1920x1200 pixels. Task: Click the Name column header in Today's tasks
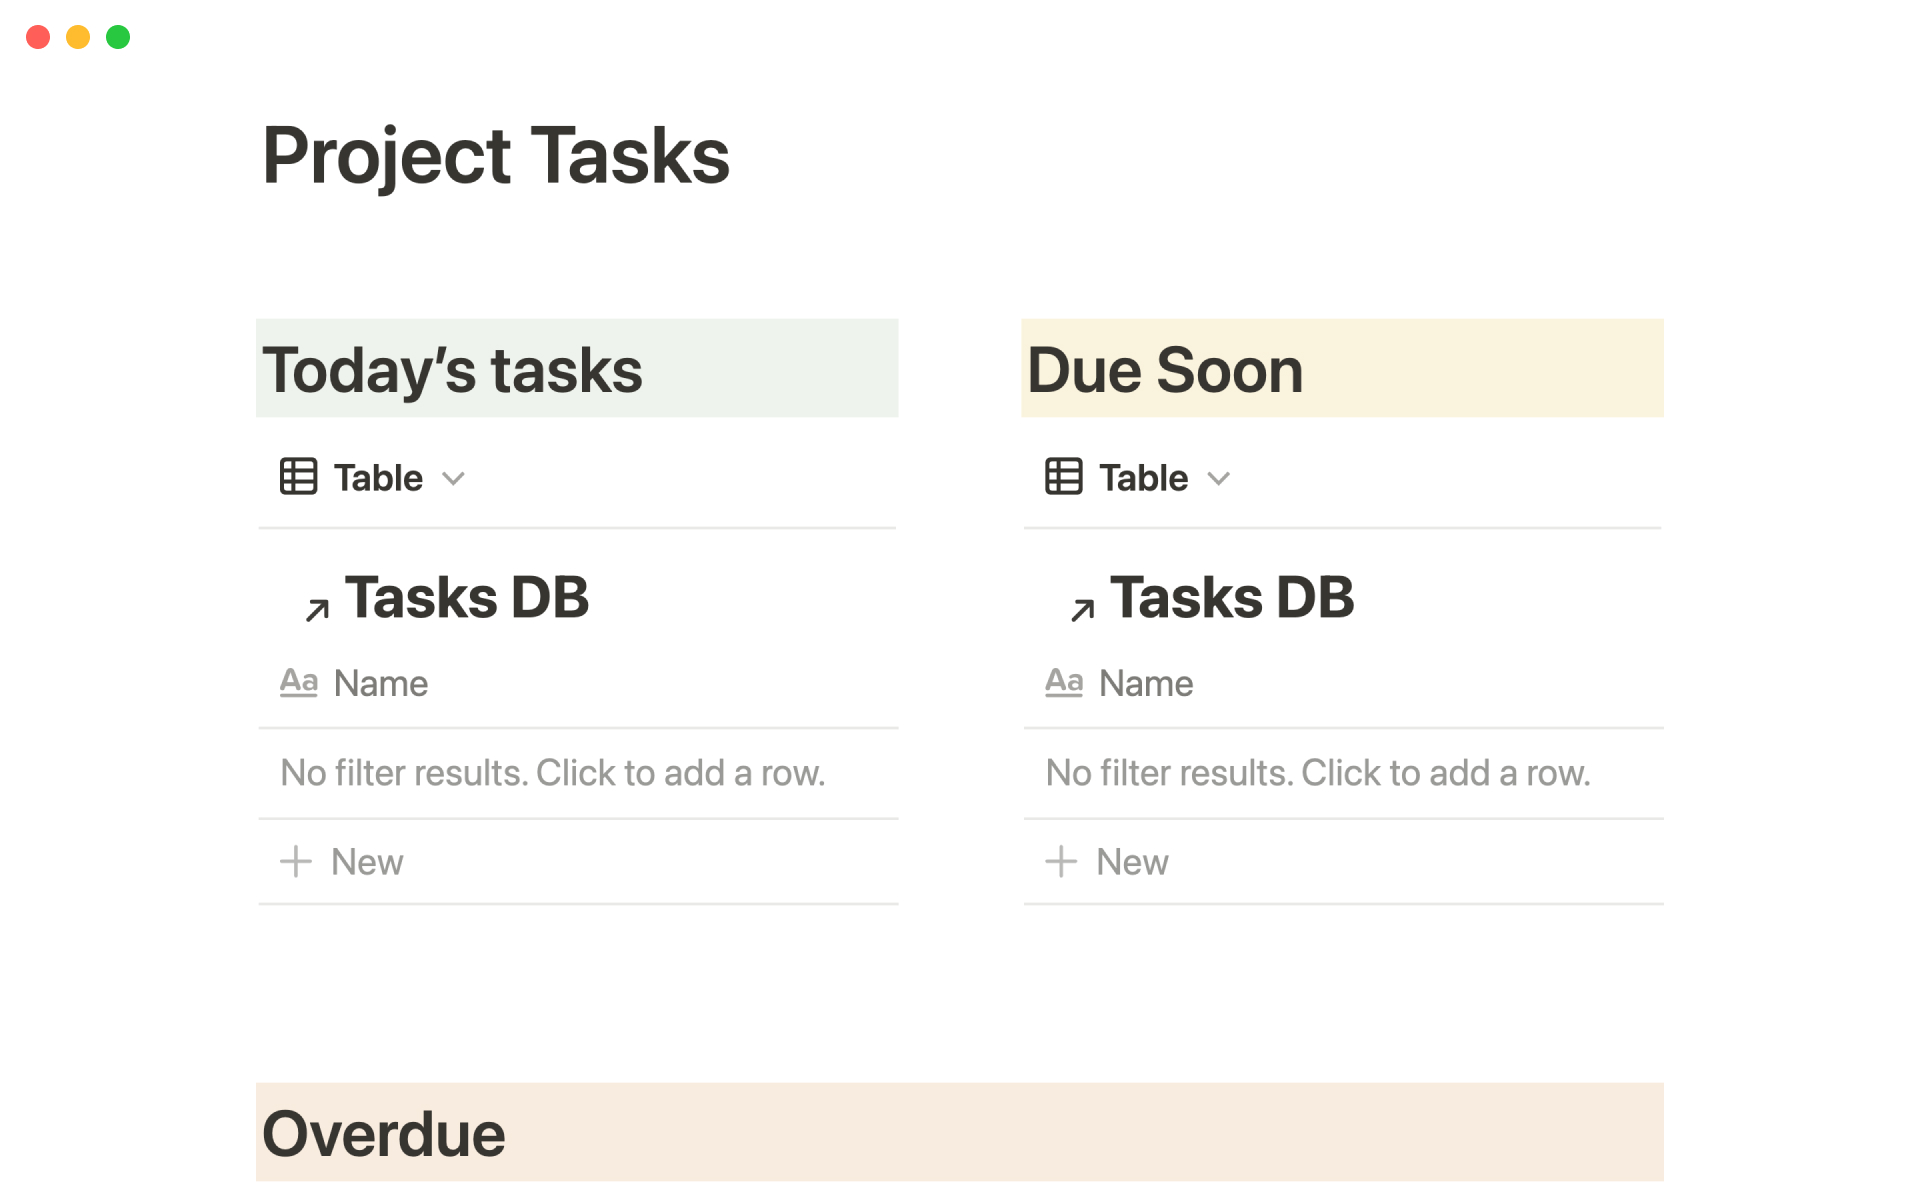click(381, 684)
